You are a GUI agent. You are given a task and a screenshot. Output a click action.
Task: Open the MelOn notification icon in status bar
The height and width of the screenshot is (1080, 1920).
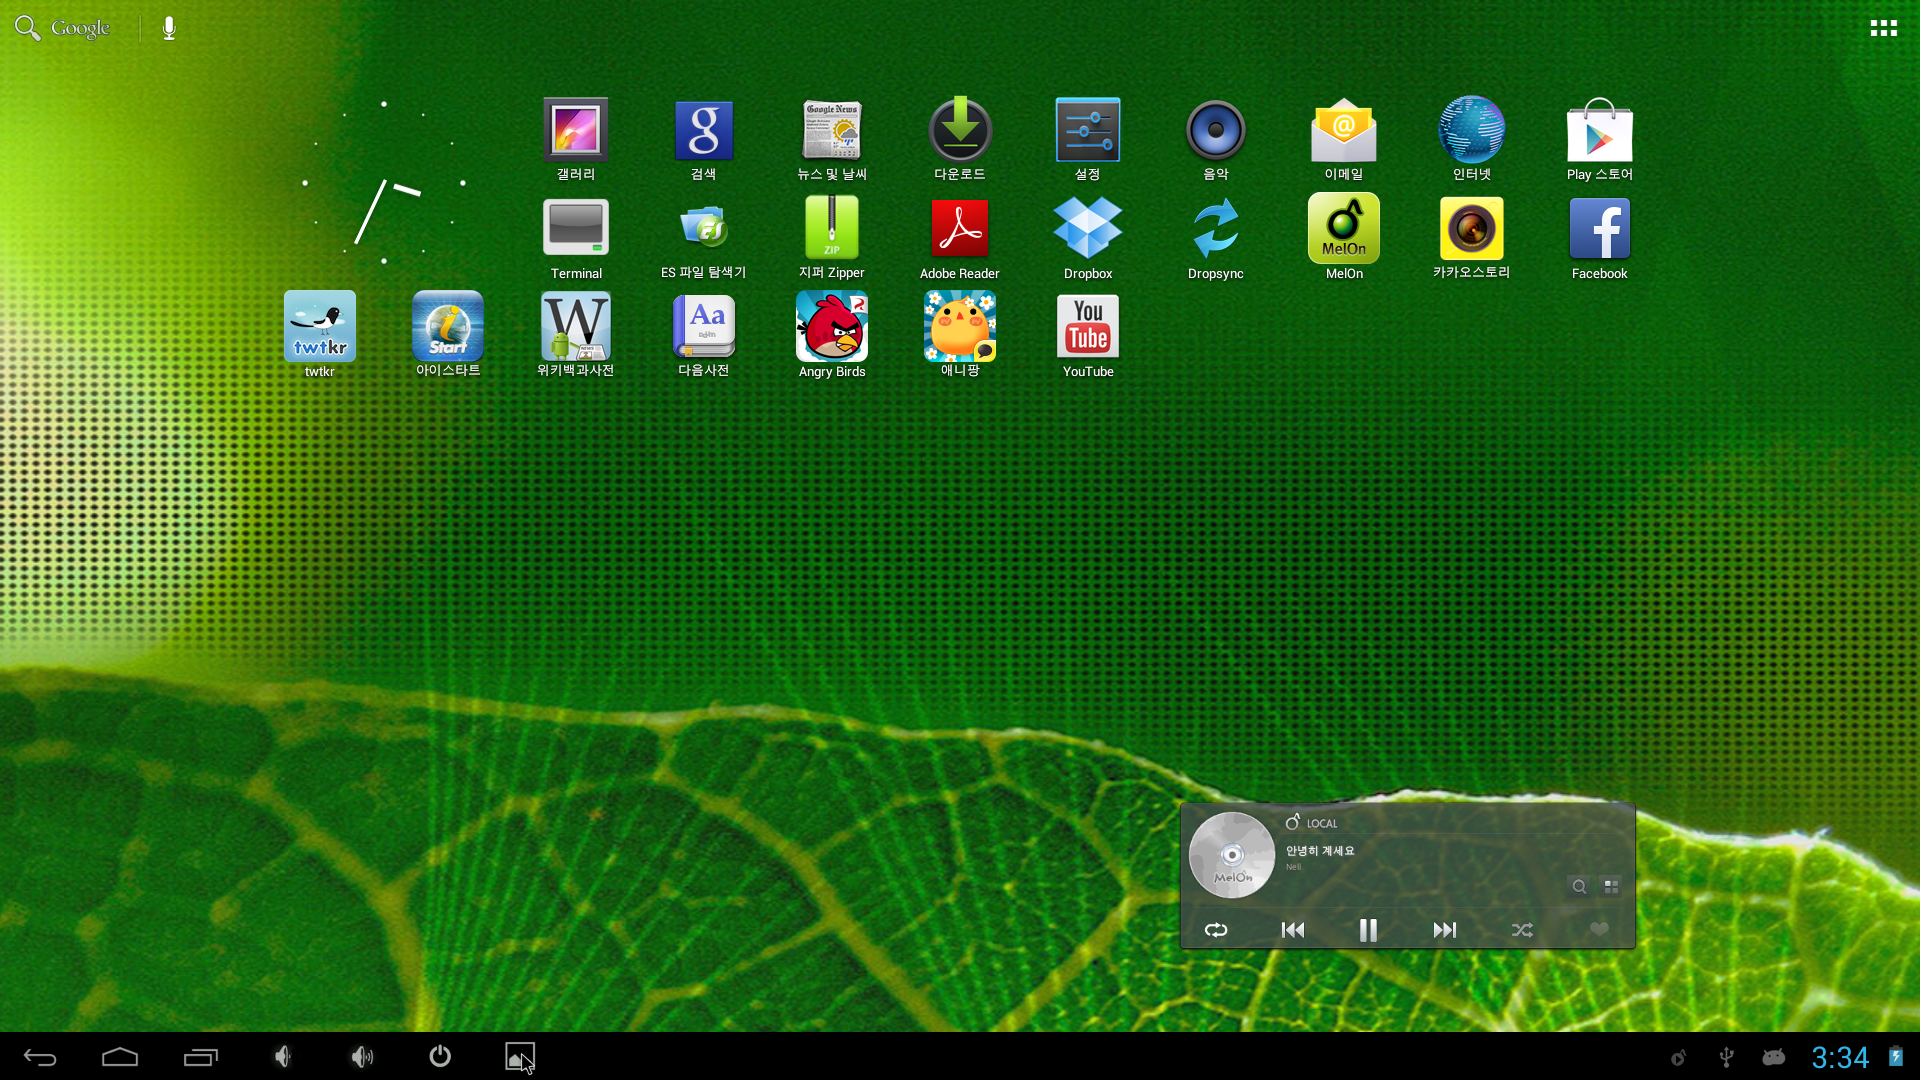pyautogui.click(x=1678, y=1058)
